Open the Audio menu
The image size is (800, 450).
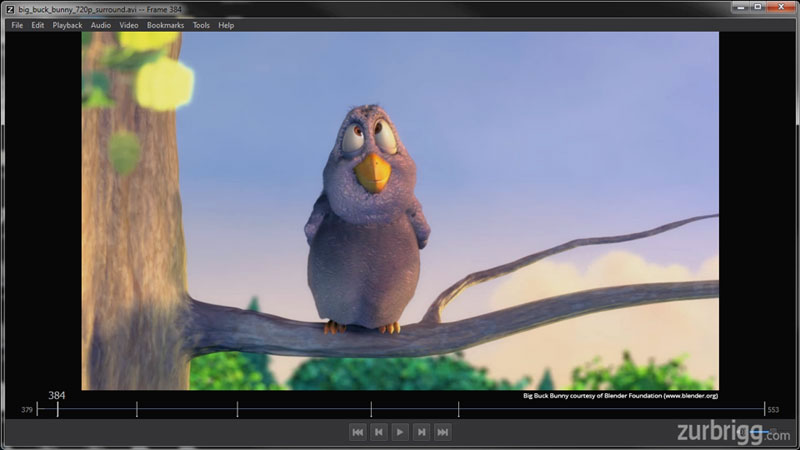pyautogui.click(x=101, y=25)
